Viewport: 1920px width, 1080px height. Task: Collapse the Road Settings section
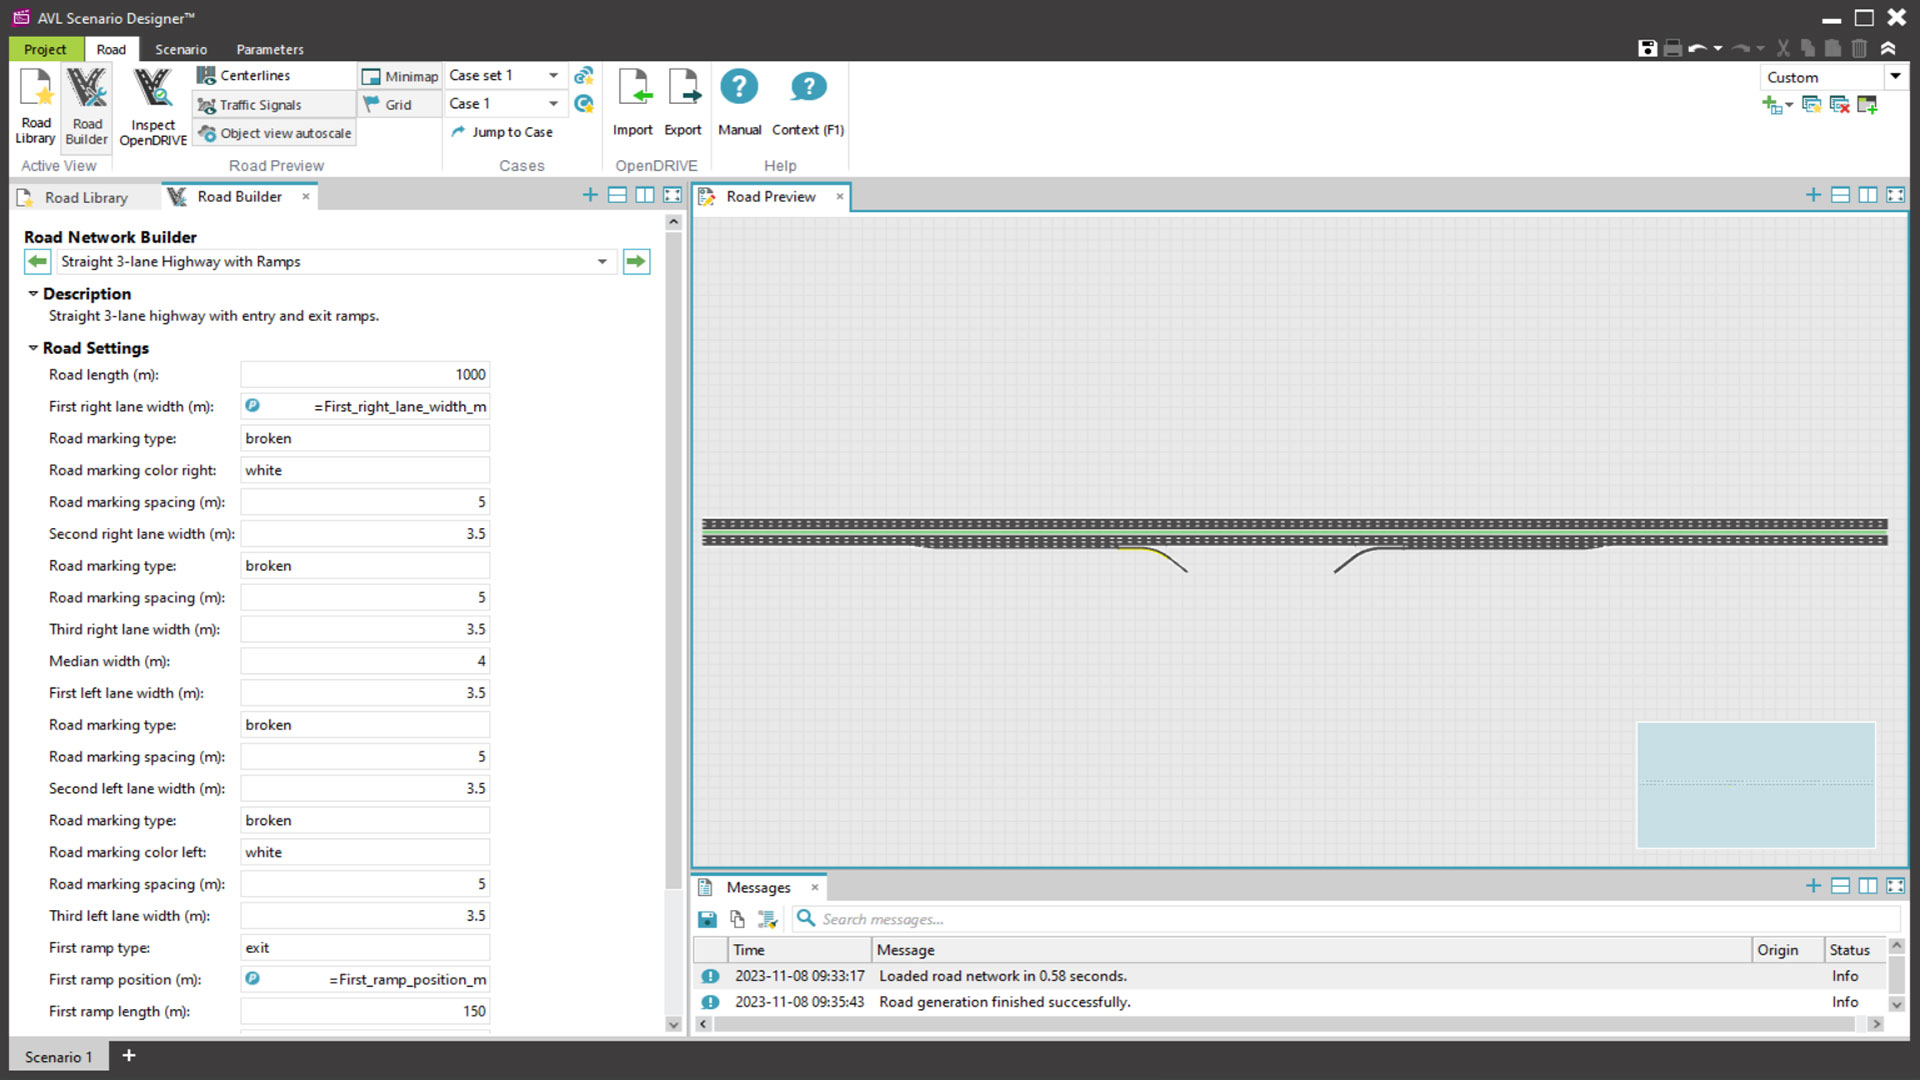[x=33, y=348]
